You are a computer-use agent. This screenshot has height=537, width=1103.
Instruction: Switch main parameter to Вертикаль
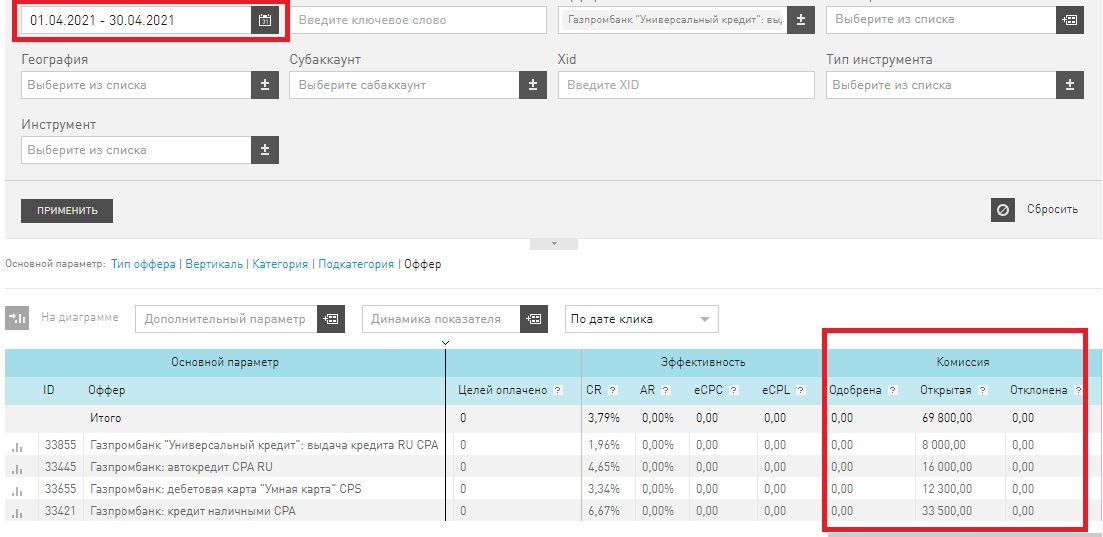click(x=214, y=264)
